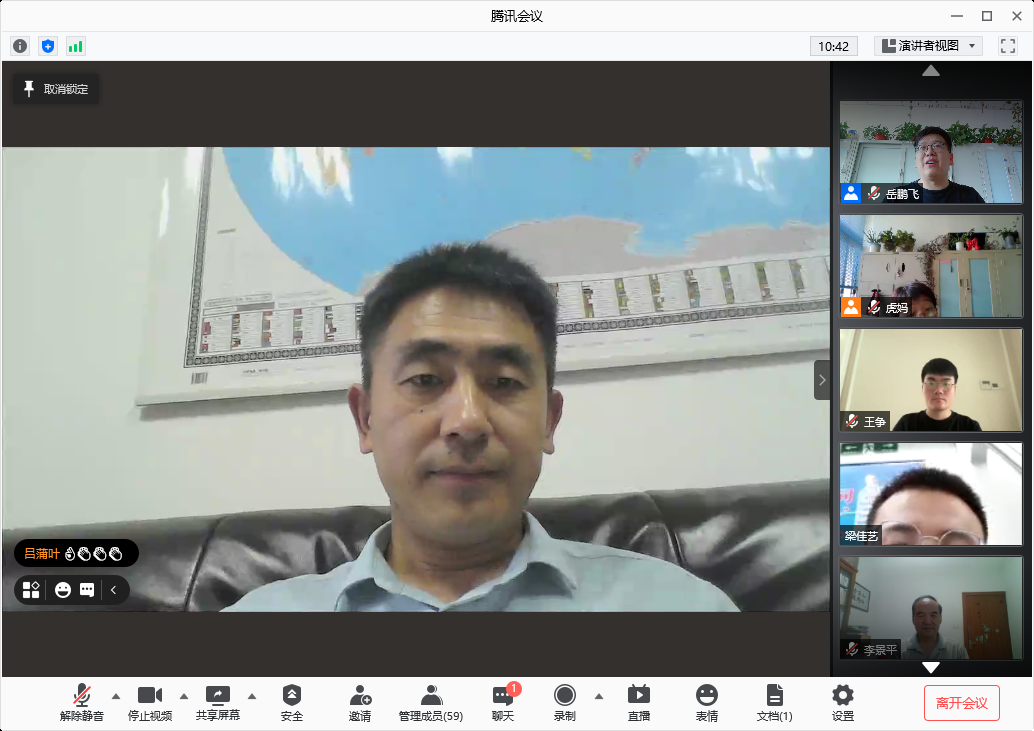The height and width of the screenshot is (731, 1034).
Task: Unmute microphone with 解除静音
Action: tap(82, 702)
